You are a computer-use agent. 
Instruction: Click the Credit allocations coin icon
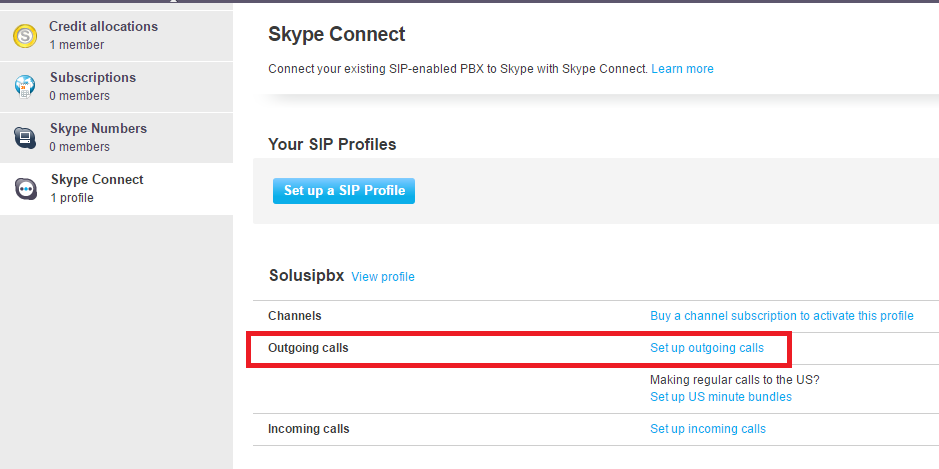25,36
